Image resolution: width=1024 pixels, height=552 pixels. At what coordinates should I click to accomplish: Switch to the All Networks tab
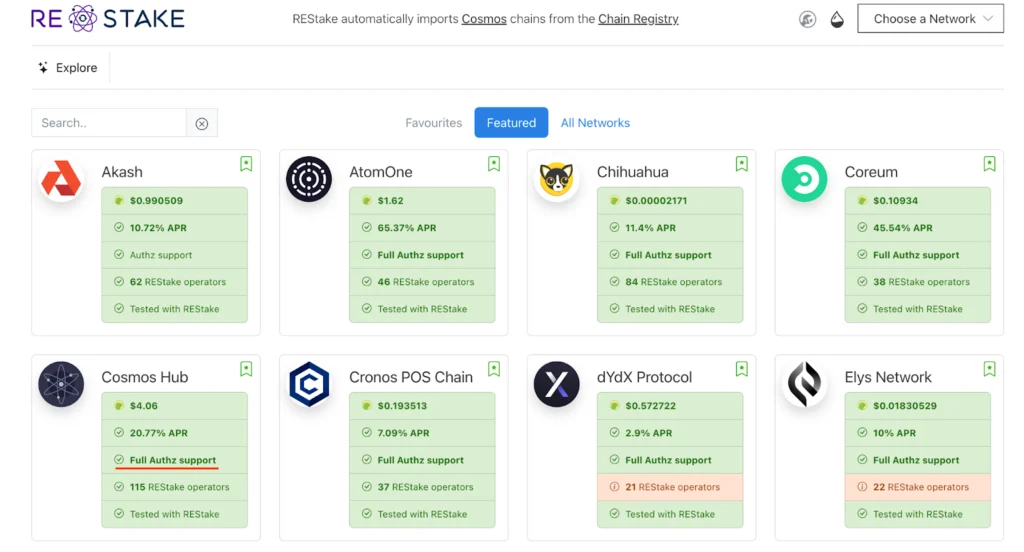click(x=595, y=123)
